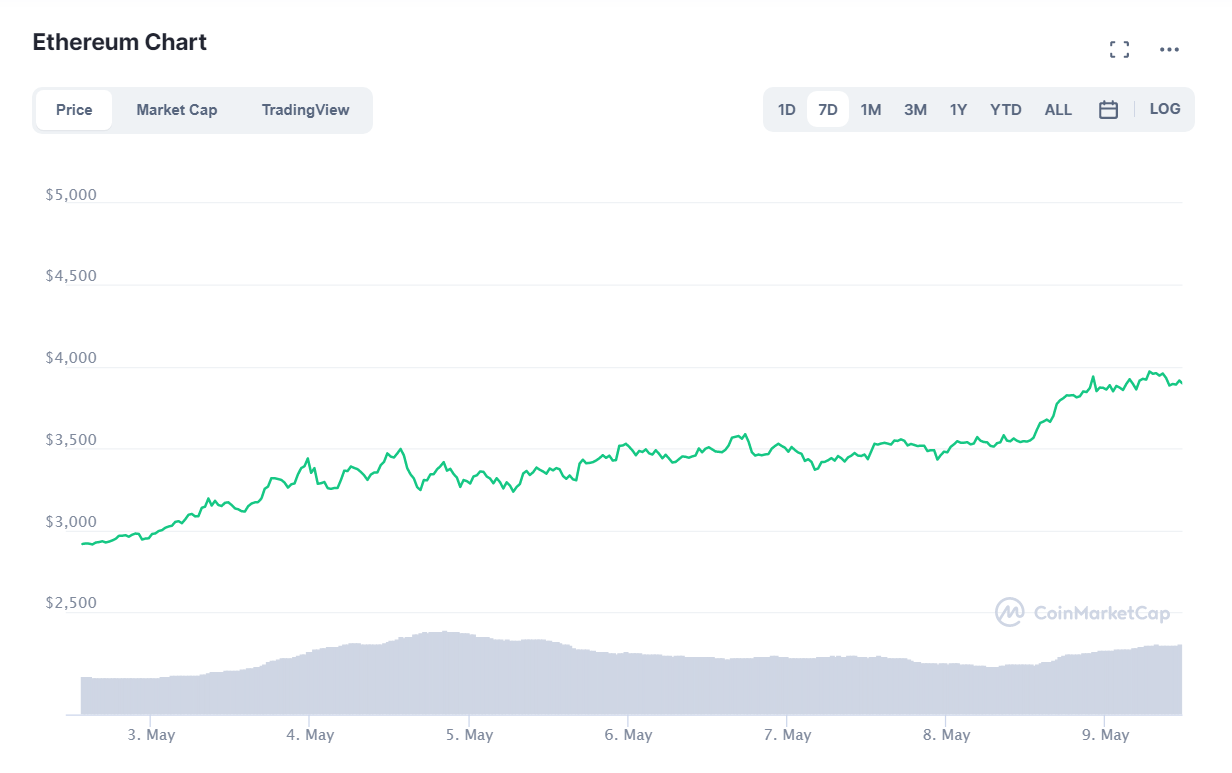Screen dimensions: 1232x773
Task: Click the Ethereum Chart heading
Action: pos(120,42)
